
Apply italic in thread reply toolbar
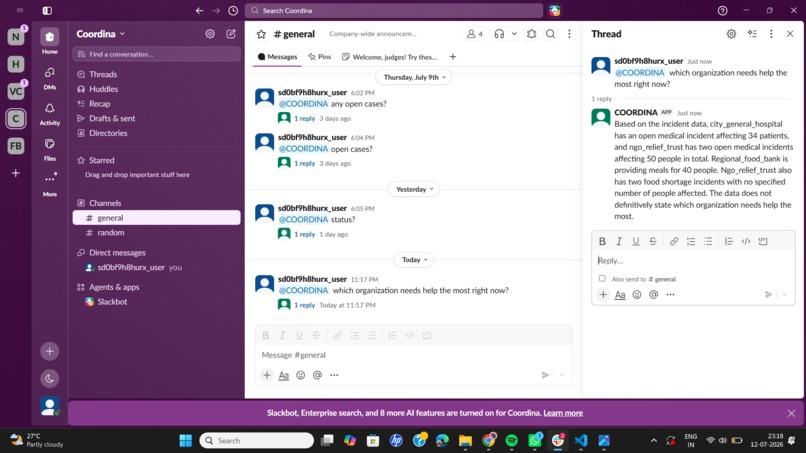click(619, 241)
